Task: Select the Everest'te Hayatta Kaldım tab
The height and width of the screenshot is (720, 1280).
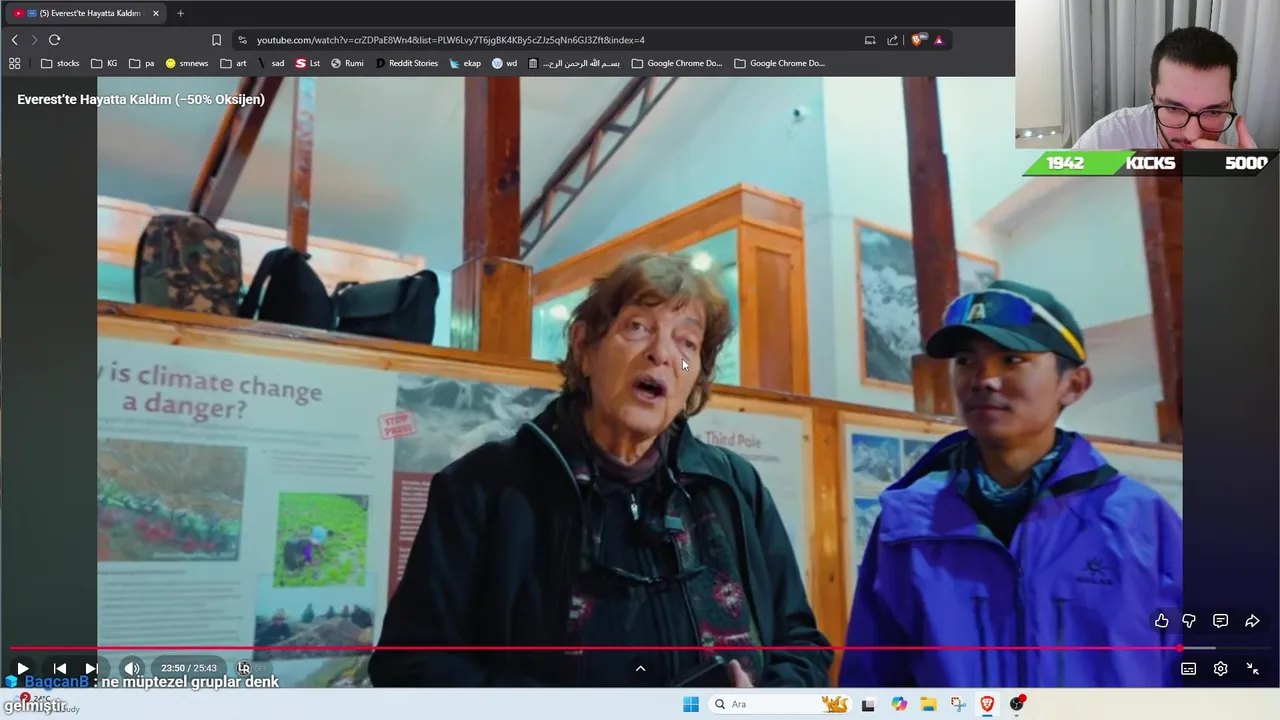Action: coord(85,13)
